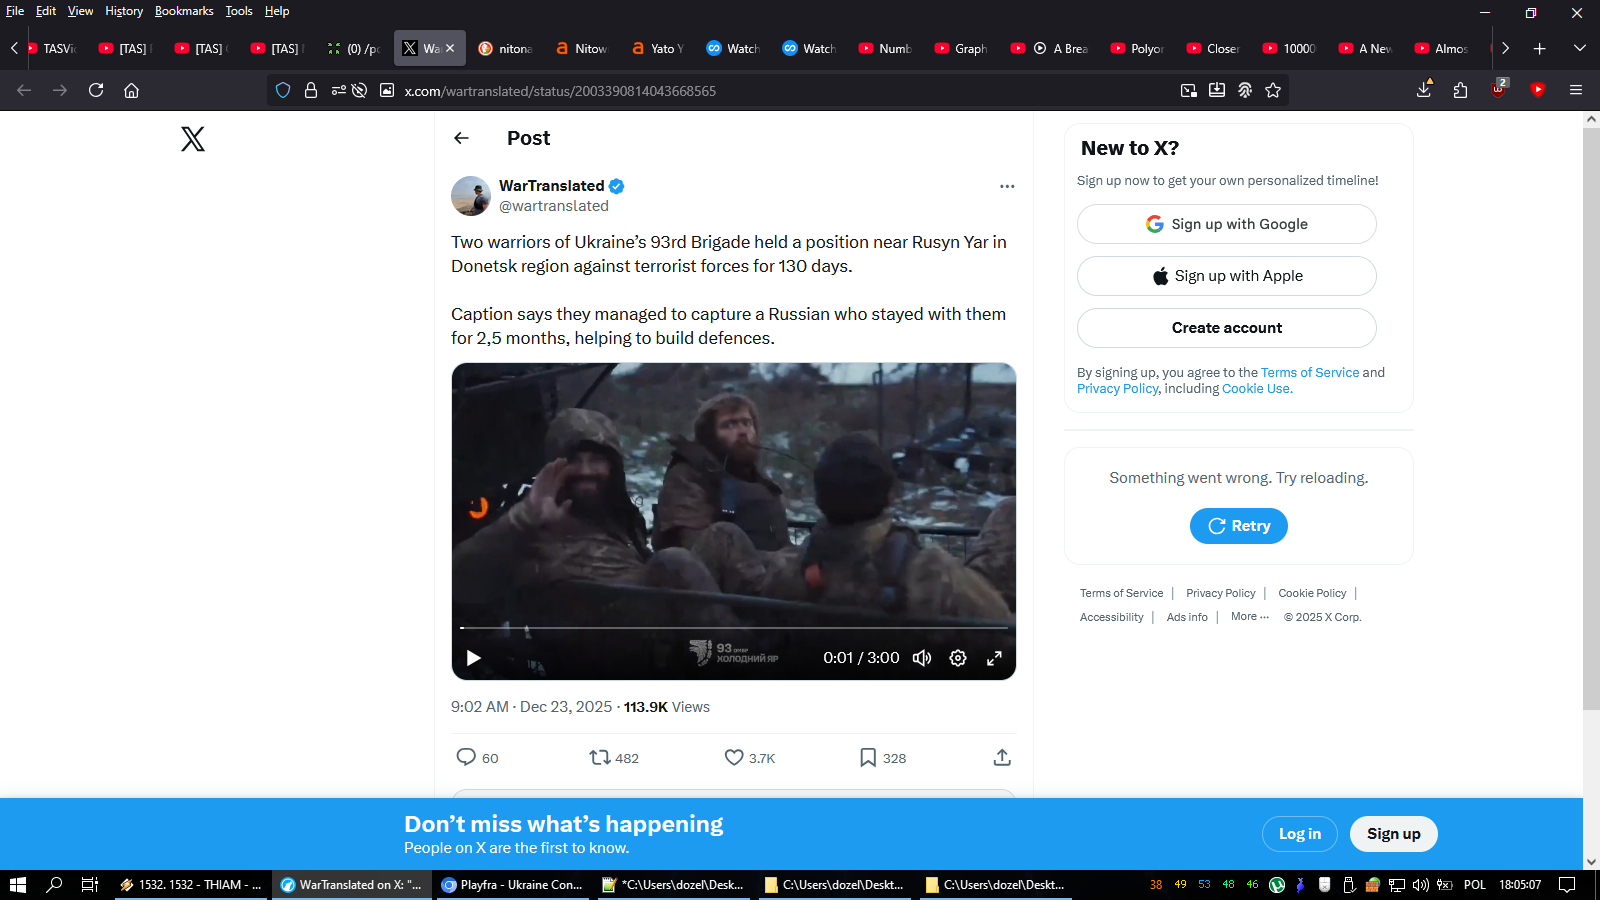Open the video settings gear
The height and width of the screenshot is (900, 1600).
(x=958, y=658)
